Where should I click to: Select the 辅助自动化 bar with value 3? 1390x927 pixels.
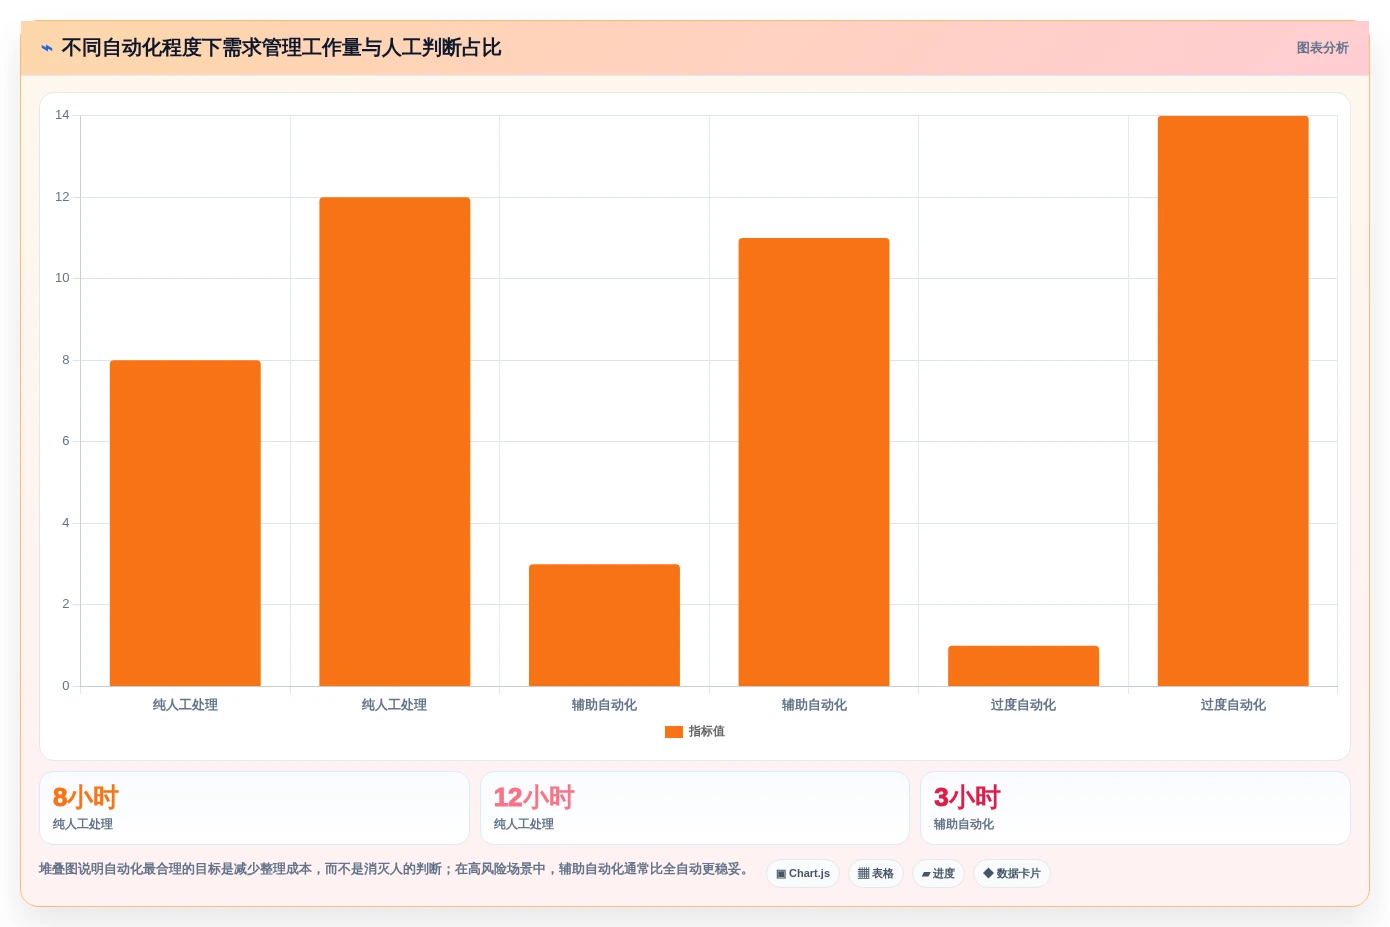coord(604,625)
